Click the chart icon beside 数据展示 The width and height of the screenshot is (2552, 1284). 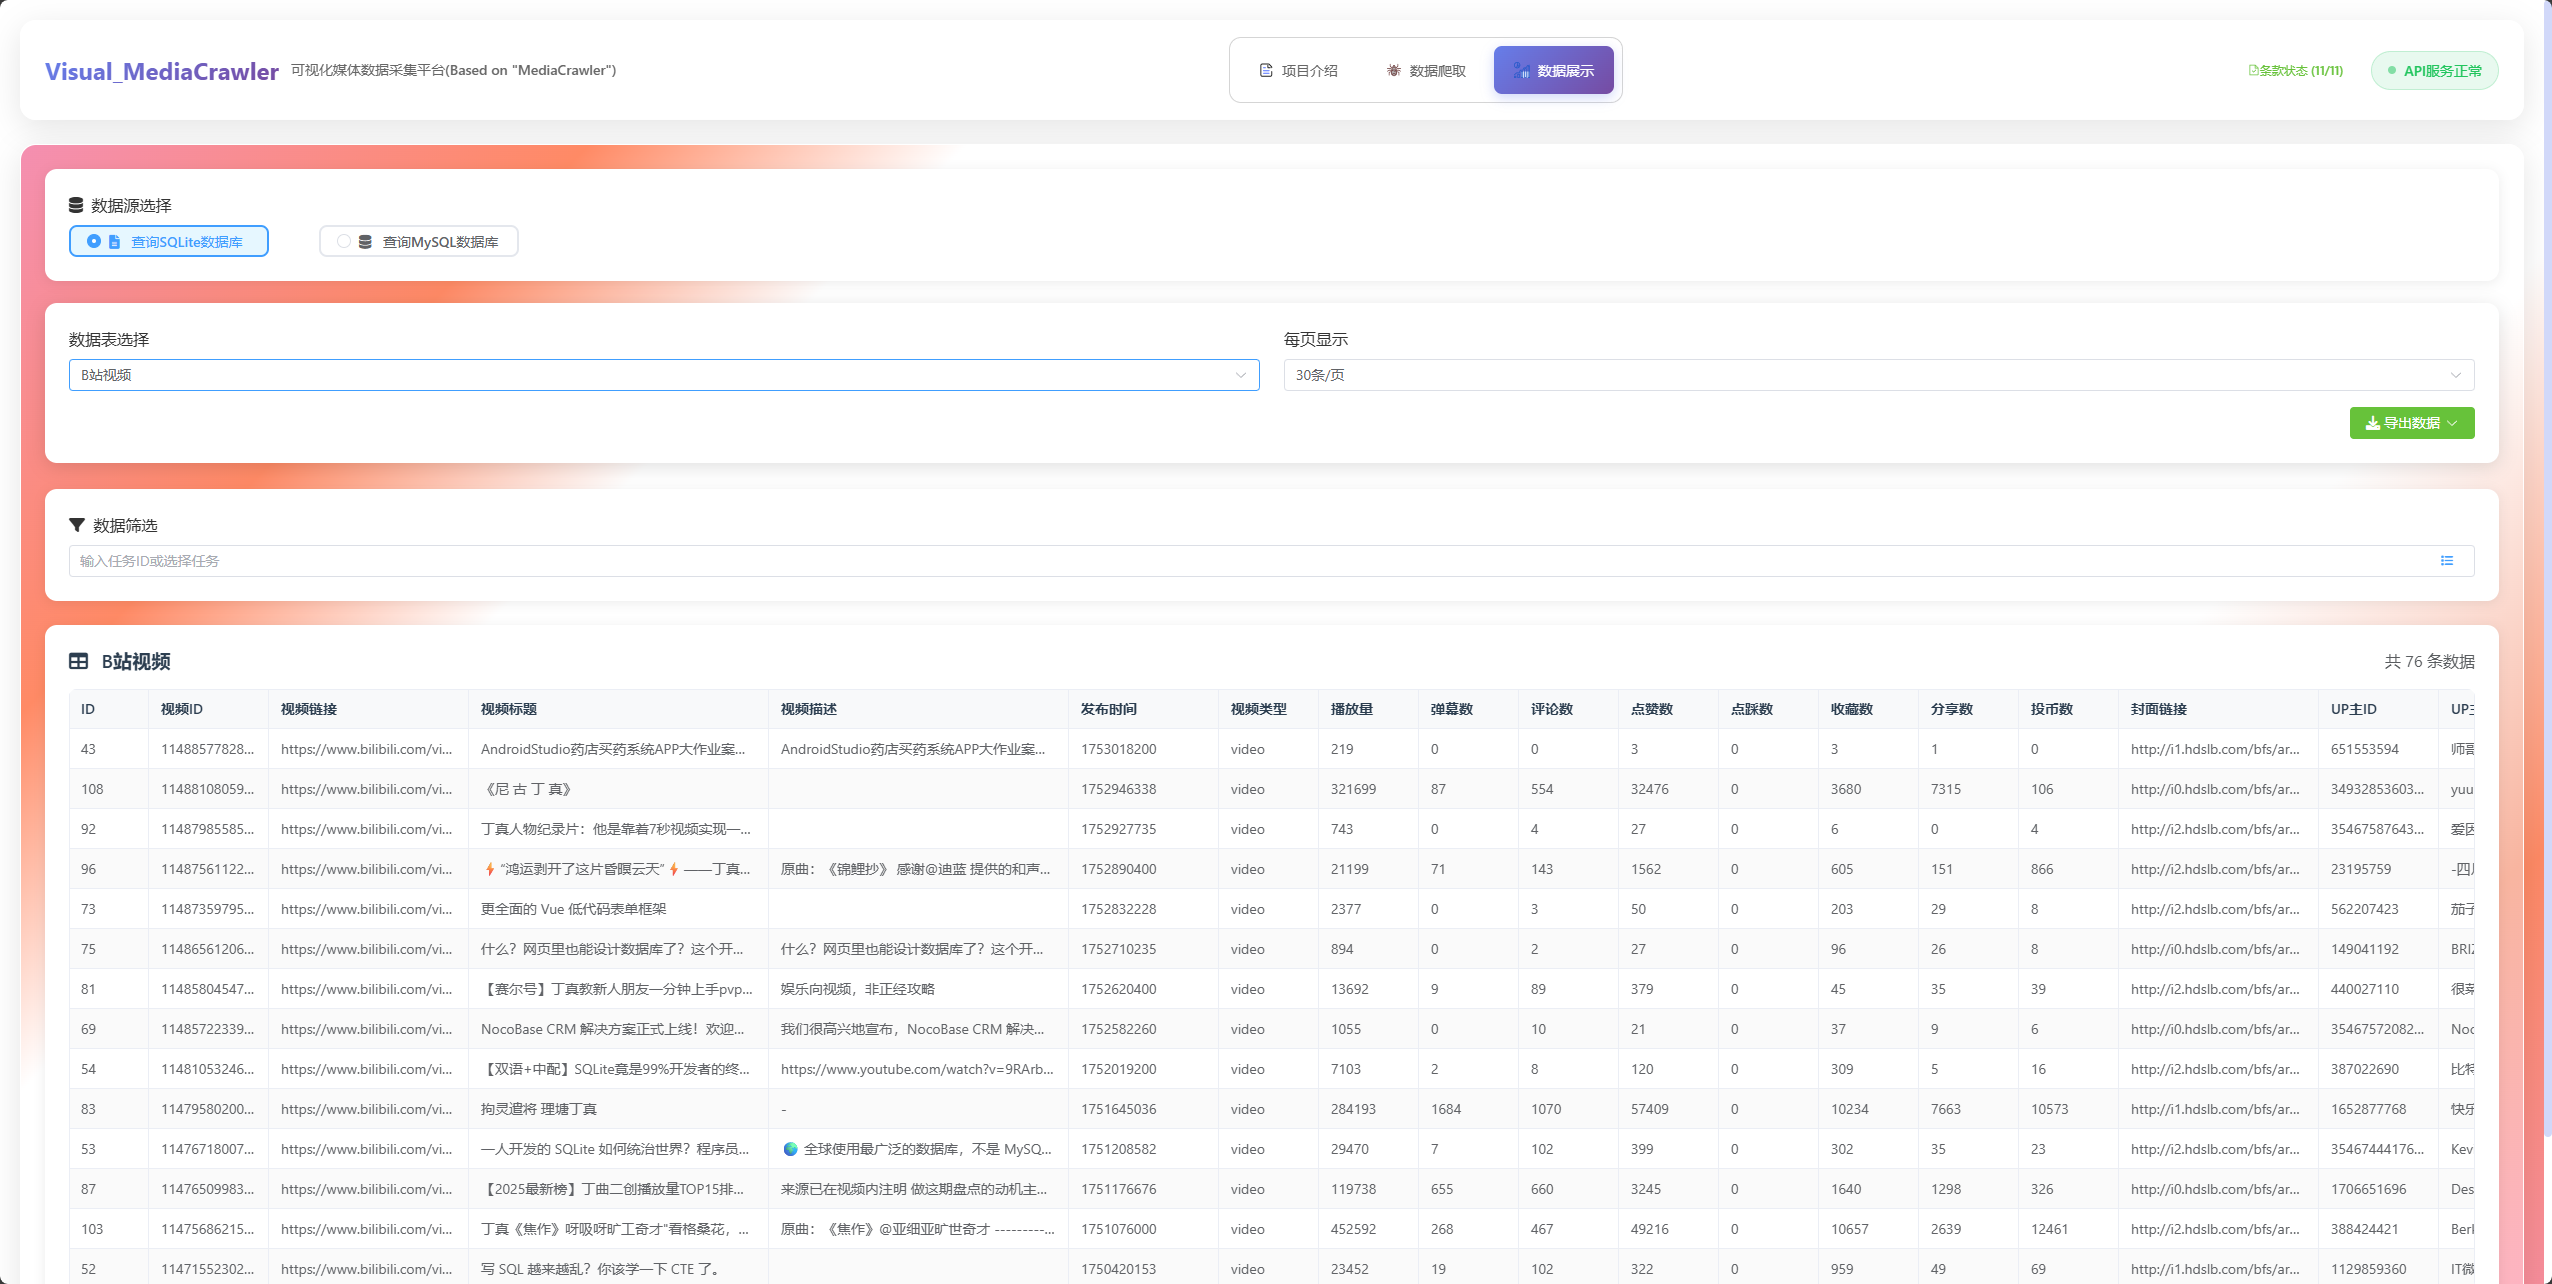tap(1521, 71)
